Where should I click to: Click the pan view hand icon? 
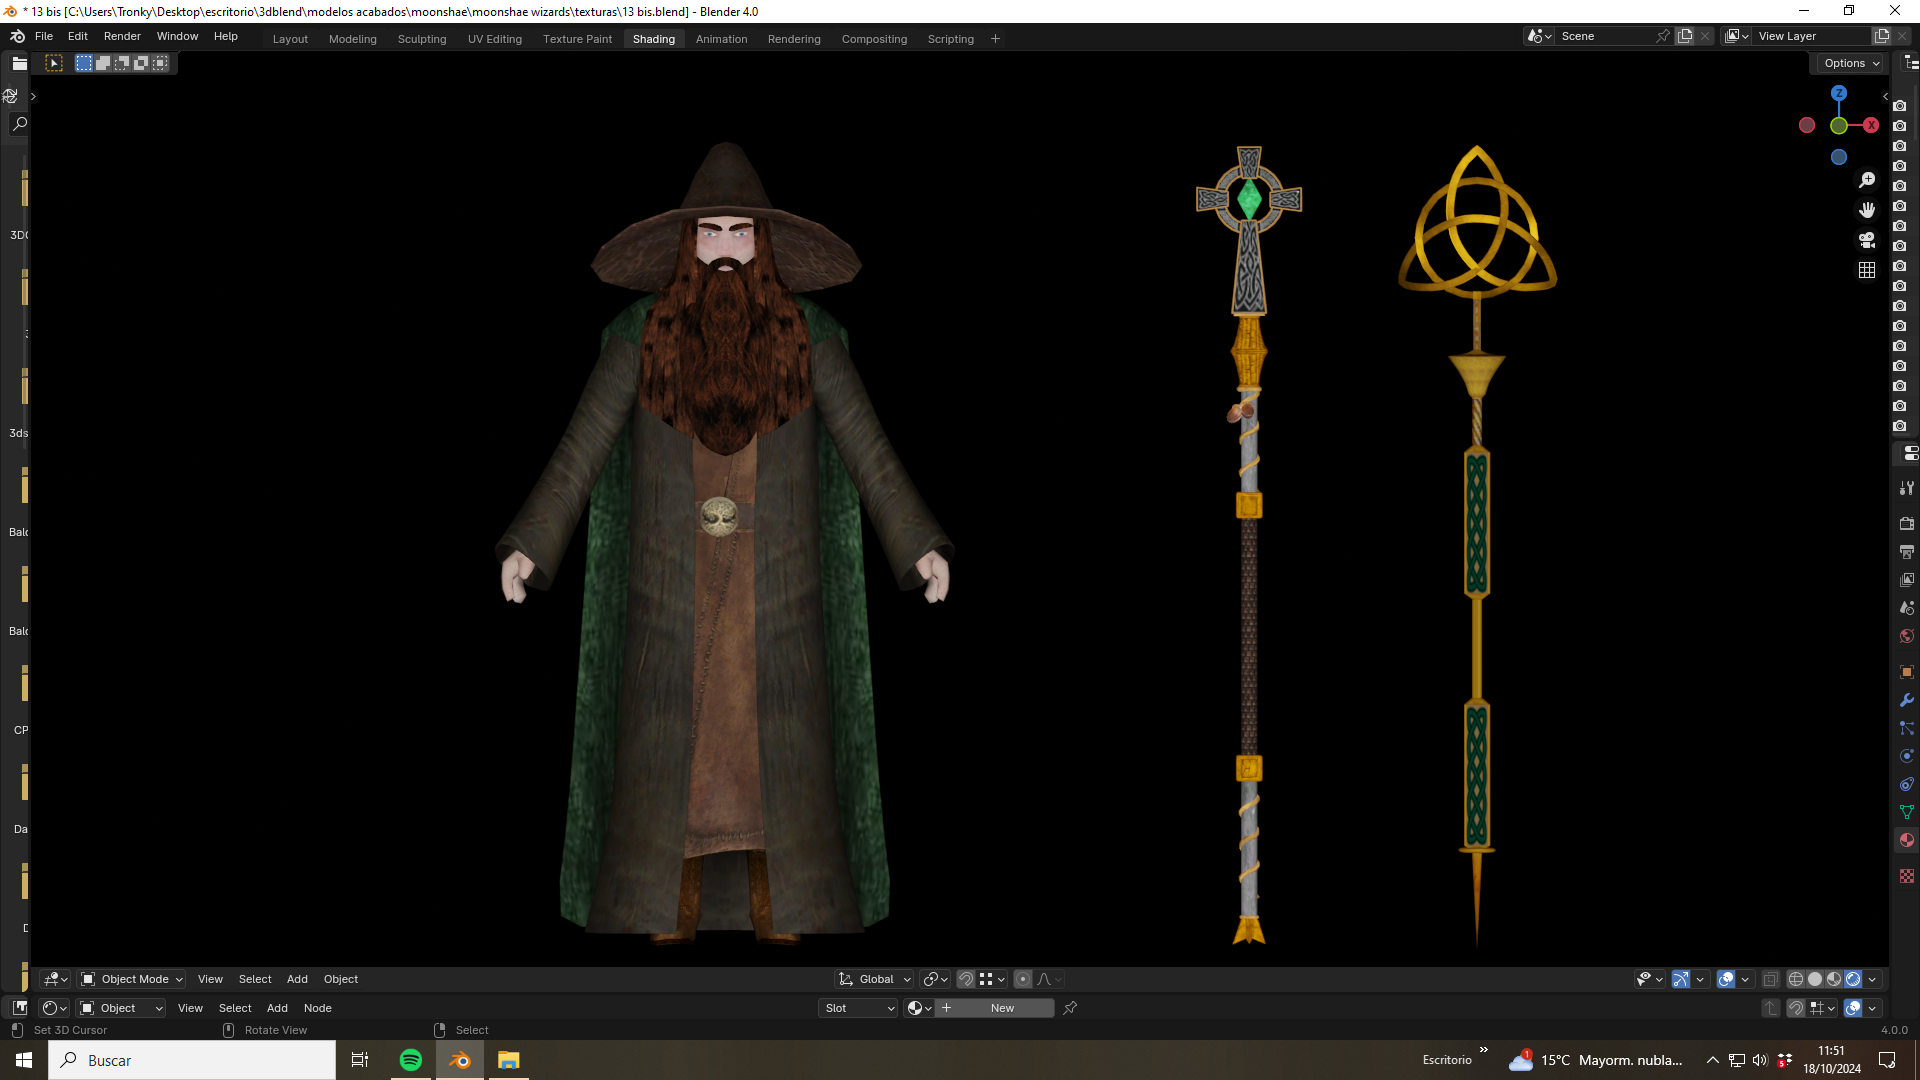pyautogui.click(x=1867, y=210)
